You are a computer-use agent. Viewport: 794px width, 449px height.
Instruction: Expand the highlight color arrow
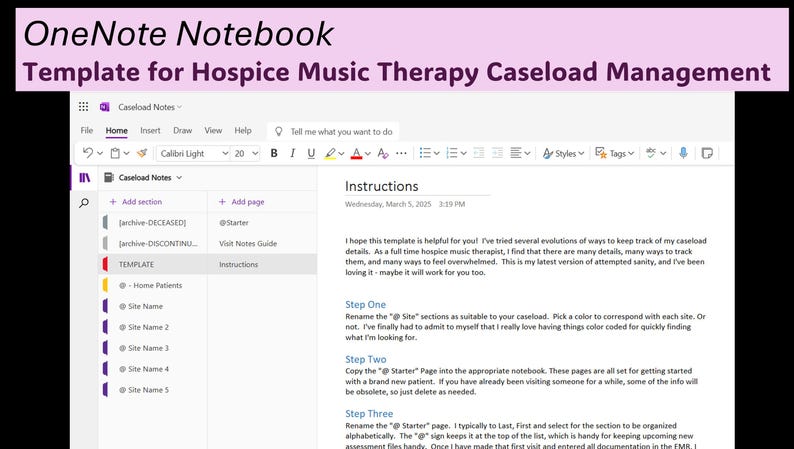(341, 153)
